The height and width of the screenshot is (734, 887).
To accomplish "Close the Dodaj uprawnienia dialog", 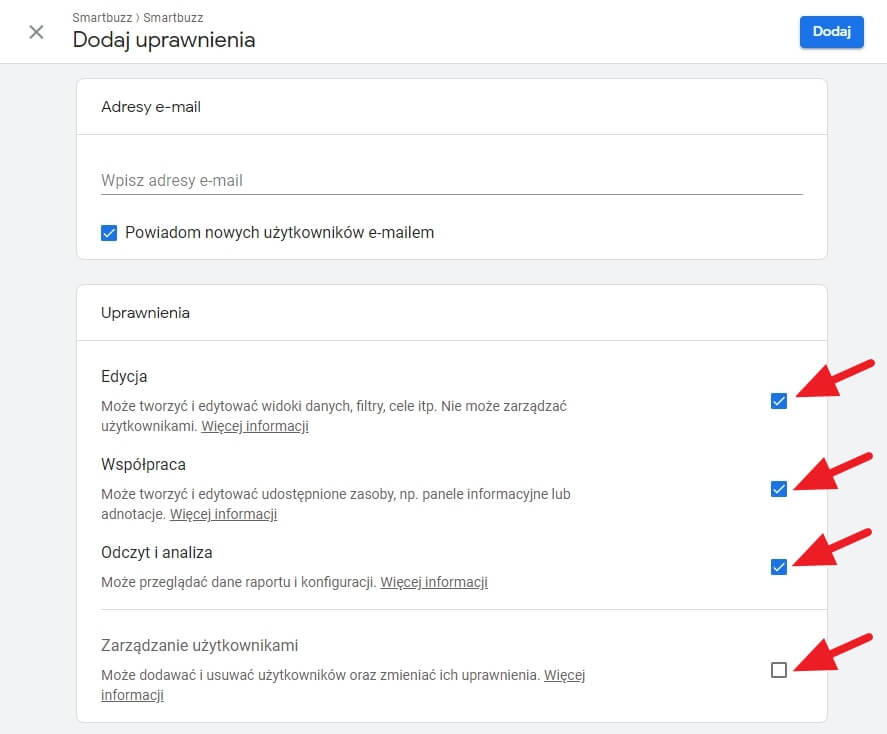I will (x=36, y=32).
